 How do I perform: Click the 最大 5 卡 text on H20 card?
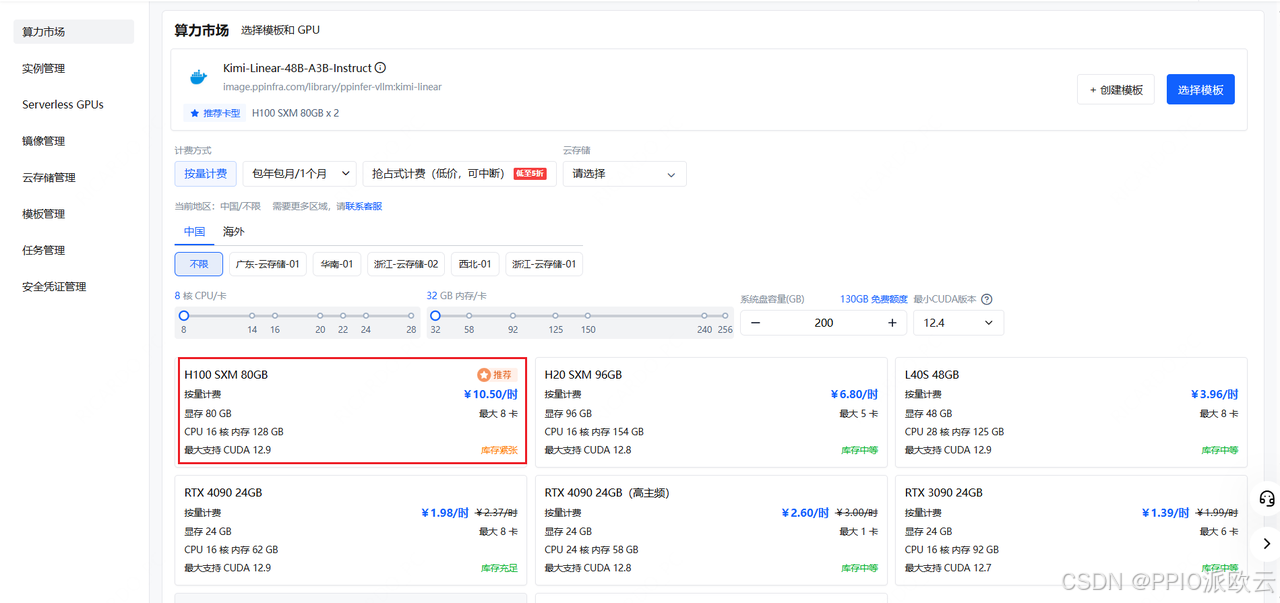point(859,413)
